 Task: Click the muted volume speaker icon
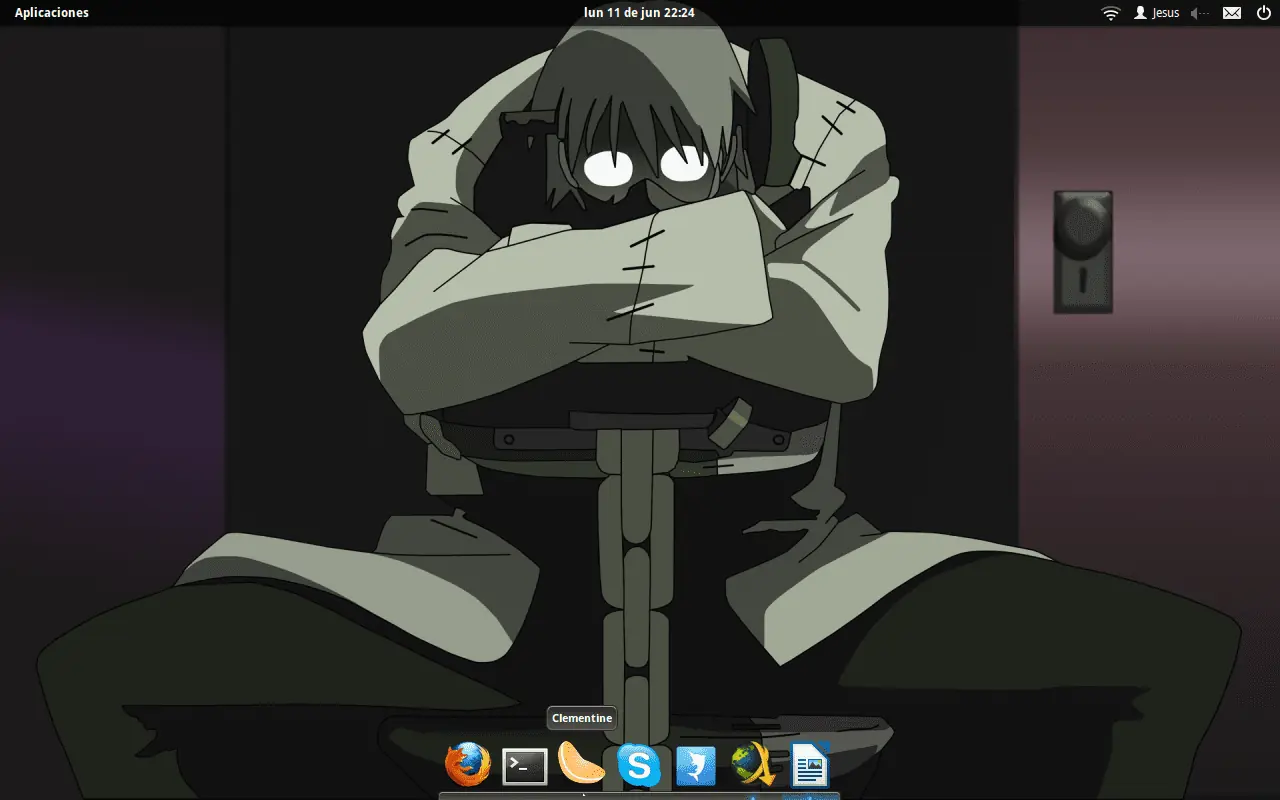tap(1200, 13)
